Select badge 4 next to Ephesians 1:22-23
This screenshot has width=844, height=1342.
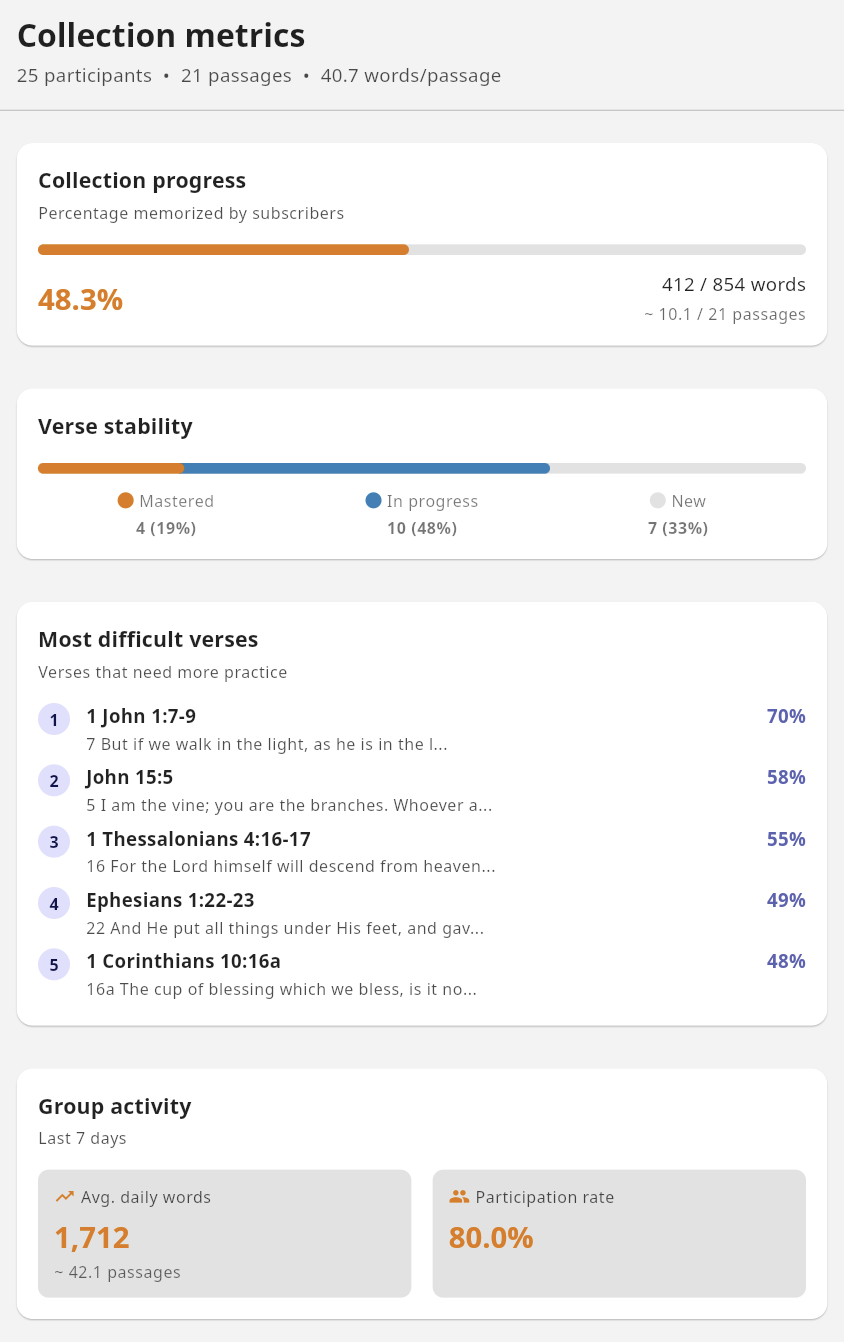pyautogui.click(x=54, y=903)
